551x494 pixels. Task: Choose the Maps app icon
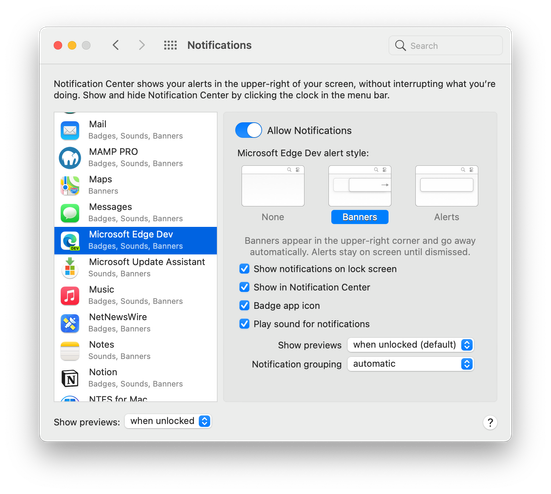coord(70,185)
